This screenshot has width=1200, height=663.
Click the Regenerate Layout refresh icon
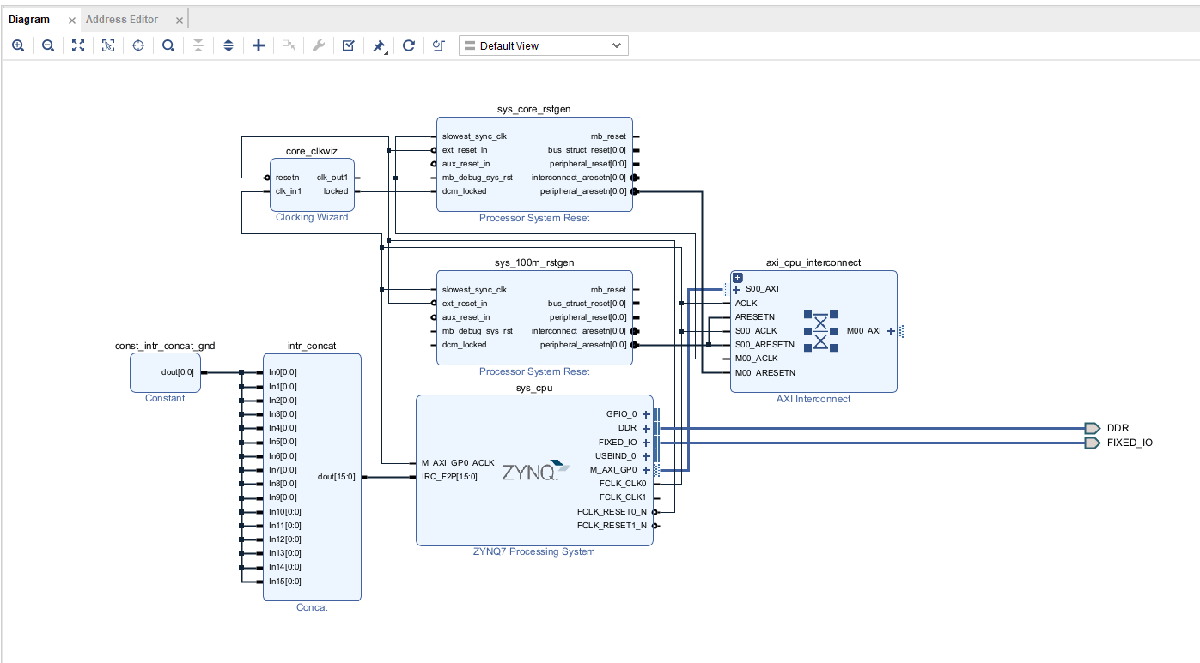pyautogui.click(x=408, y=45)
